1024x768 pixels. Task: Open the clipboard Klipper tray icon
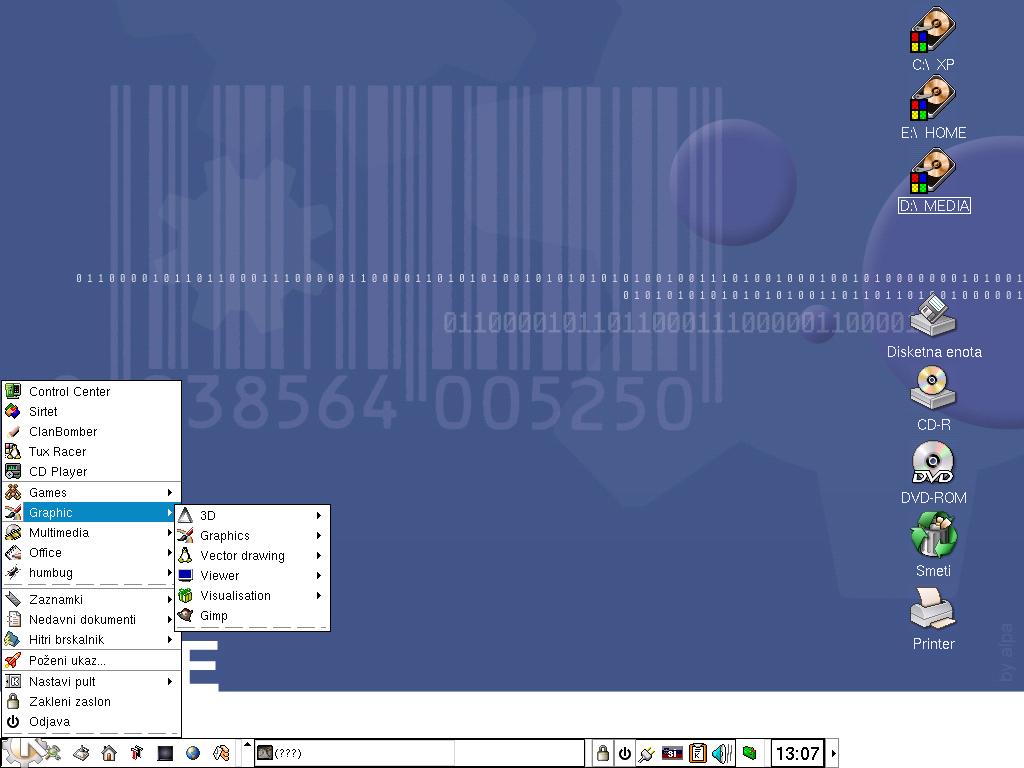tap(697, 754)
